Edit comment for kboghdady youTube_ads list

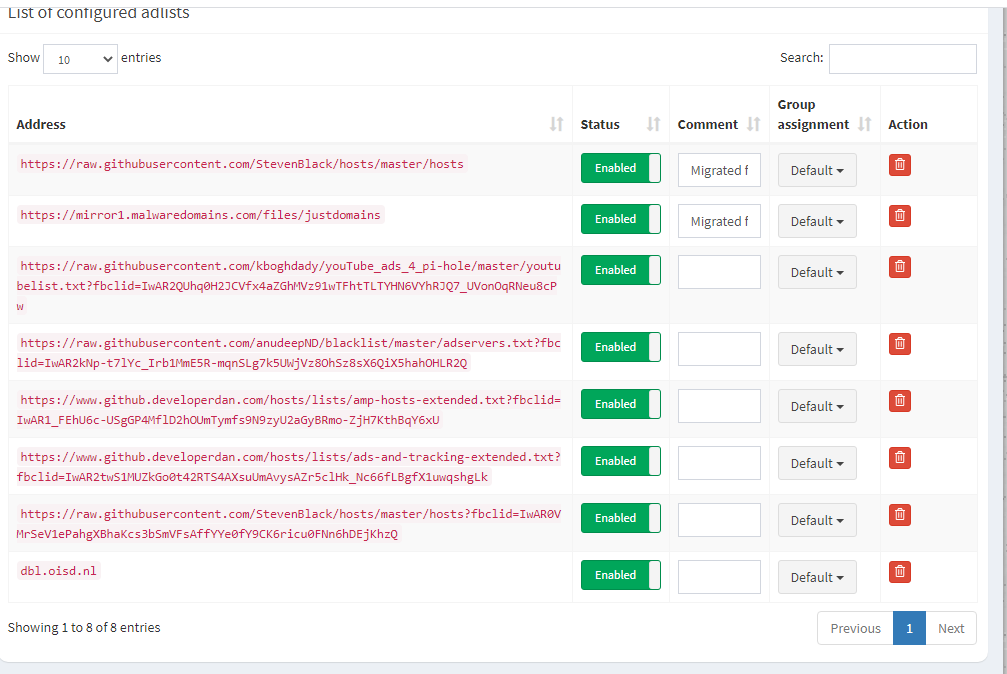[x=719, y=272]
